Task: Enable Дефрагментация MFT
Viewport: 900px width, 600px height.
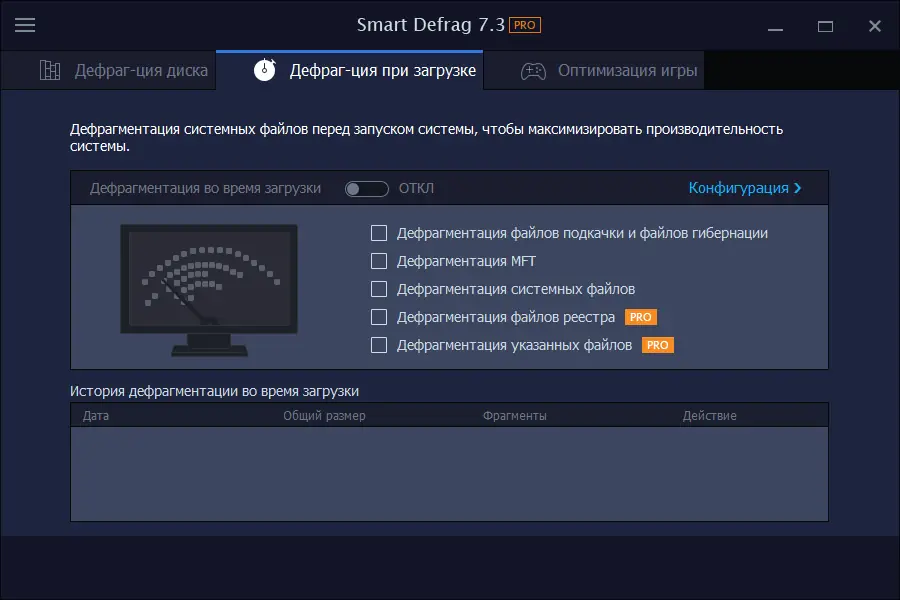Action: 379,261
